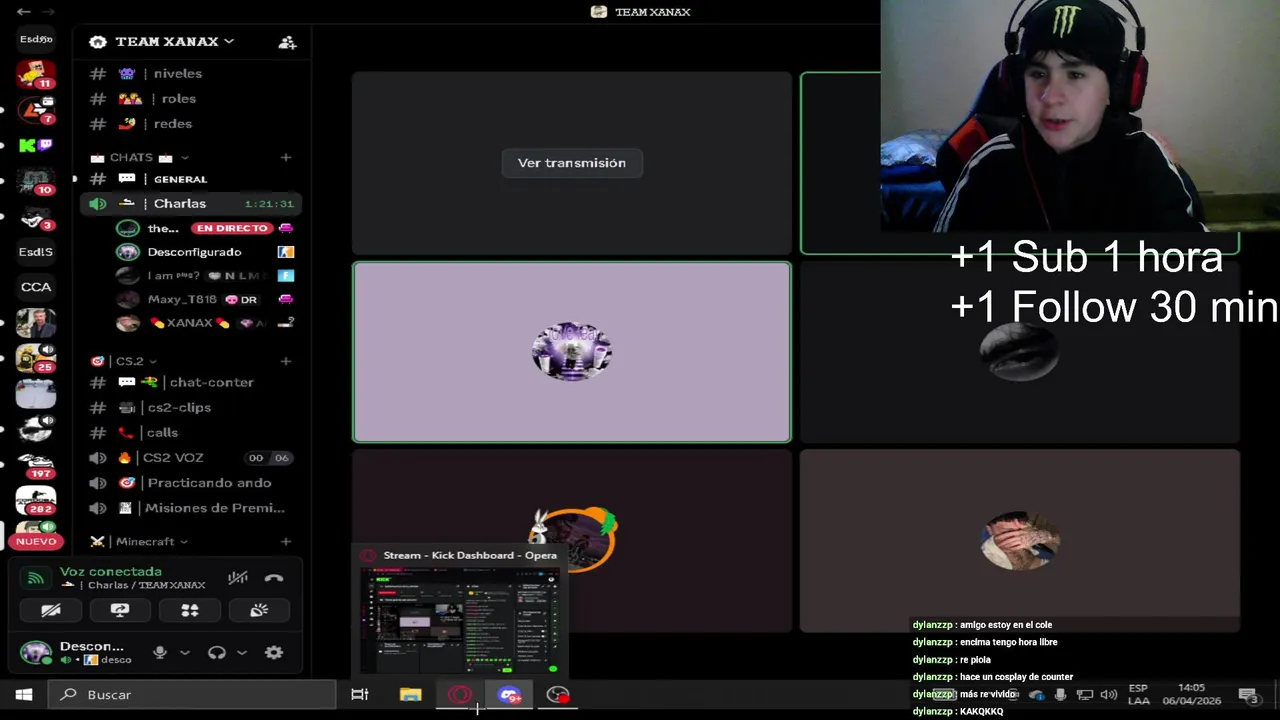Open the TEAM XANAX server dropdown menu
This screenshot has height=720, width=1280.
pos(174,42)
